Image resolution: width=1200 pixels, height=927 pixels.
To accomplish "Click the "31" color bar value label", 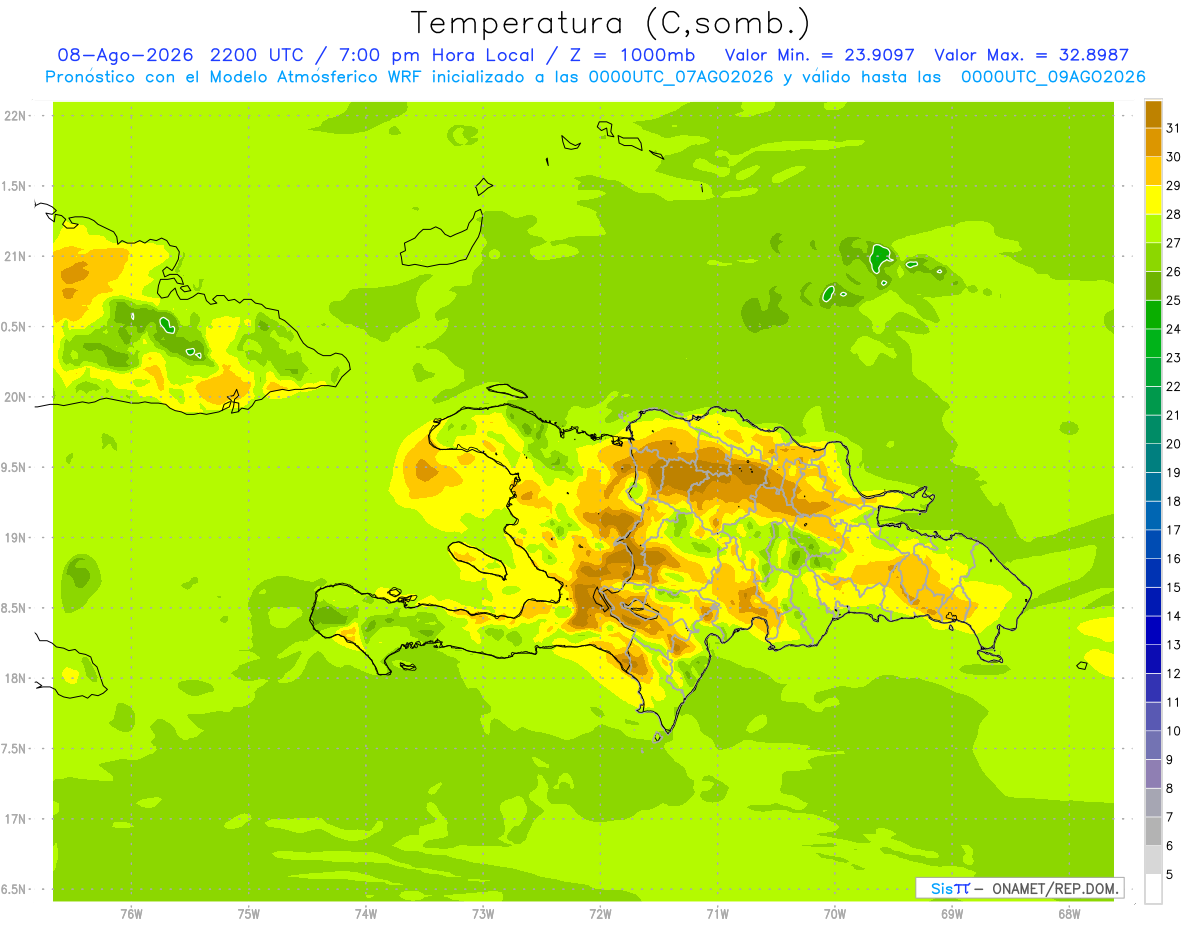I will [1174, 128].
